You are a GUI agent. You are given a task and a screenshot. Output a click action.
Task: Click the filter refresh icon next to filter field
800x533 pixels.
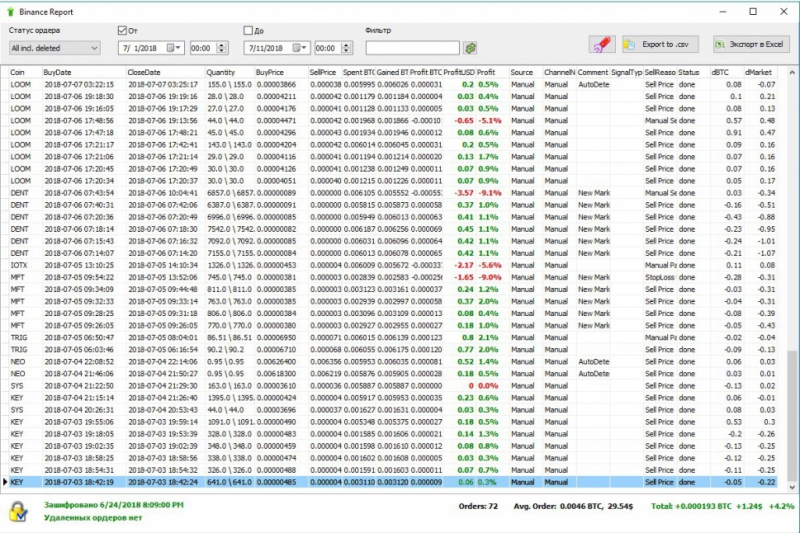[471, 47]
